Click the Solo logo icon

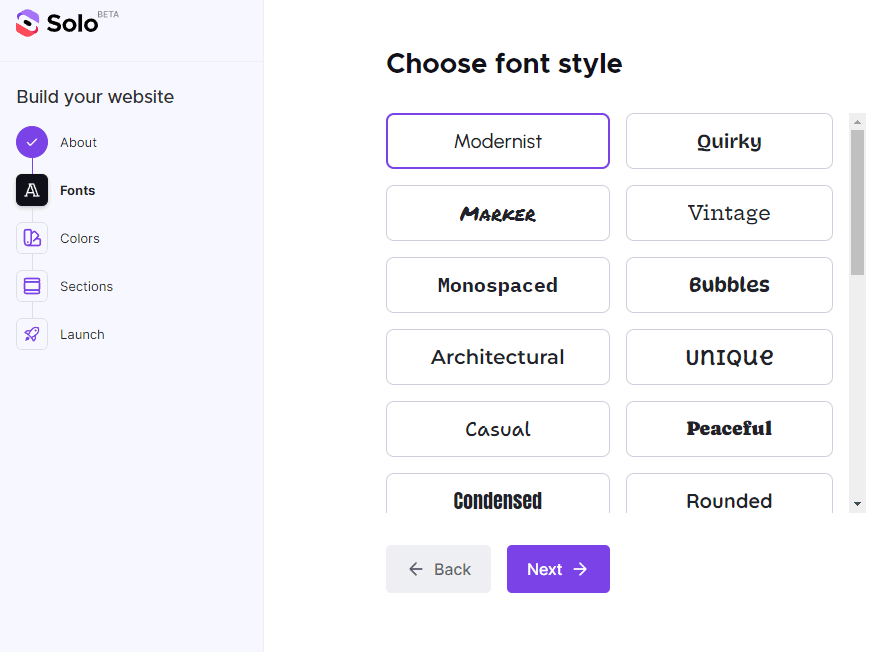(28, 23)
